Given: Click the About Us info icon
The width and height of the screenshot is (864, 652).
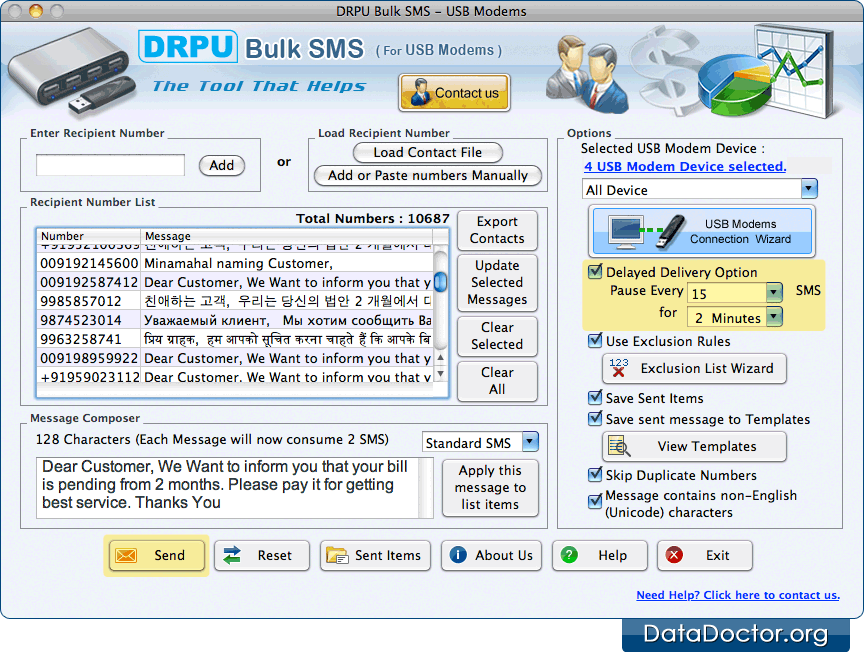Looking at the screenshot, I should pos(458,554).
